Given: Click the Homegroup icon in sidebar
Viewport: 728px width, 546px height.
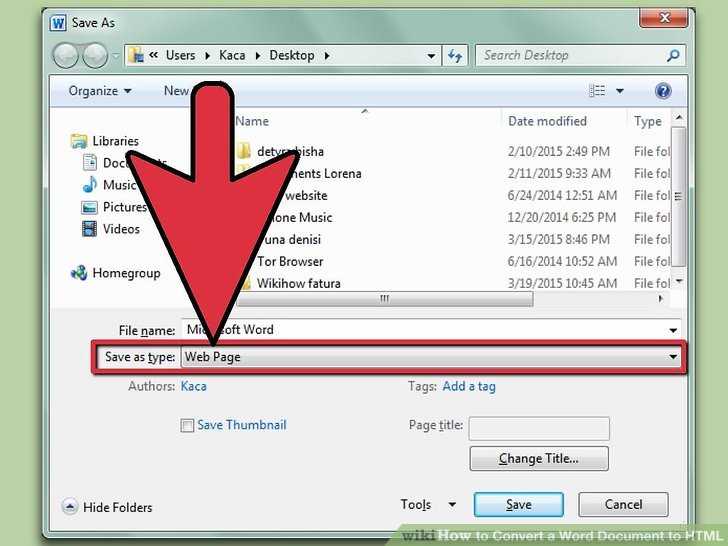Looking at the screenshot, I should pos(79,273).
